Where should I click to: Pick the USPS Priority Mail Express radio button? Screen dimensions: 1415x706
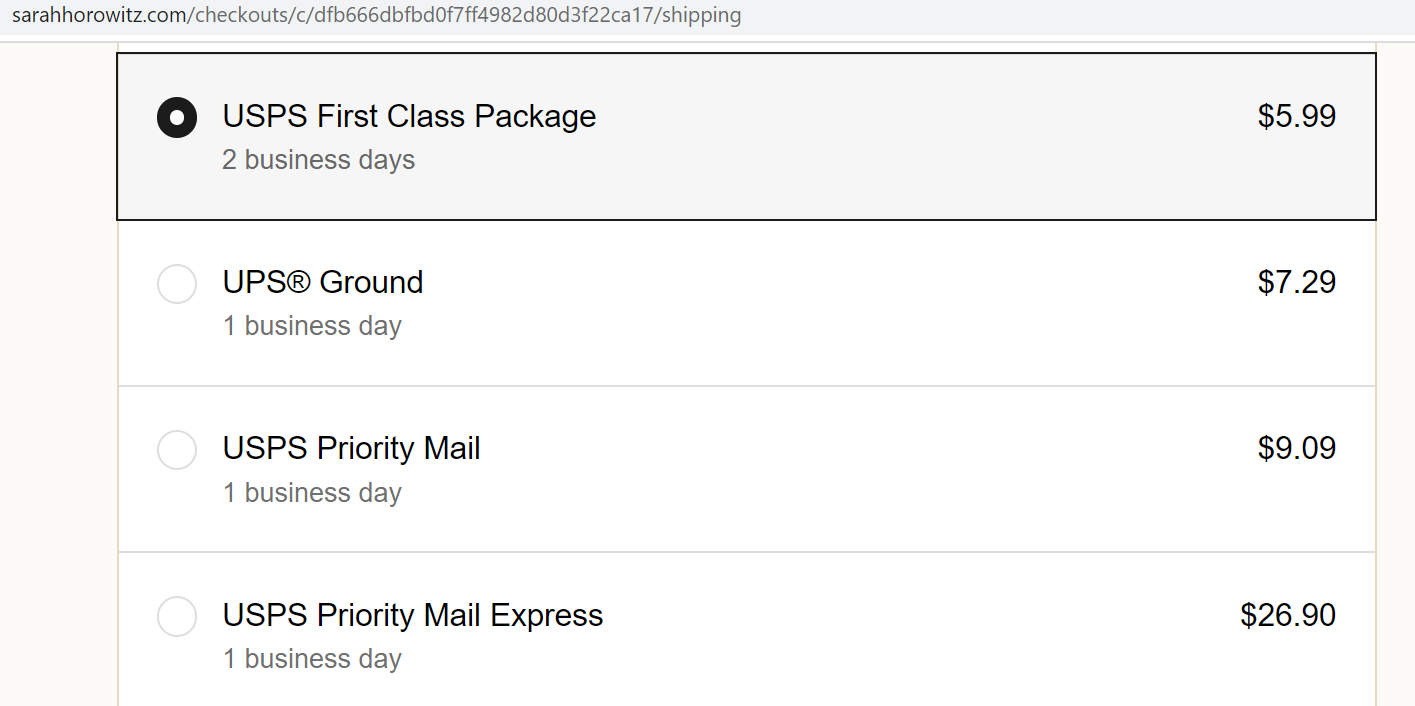[177, 616]
